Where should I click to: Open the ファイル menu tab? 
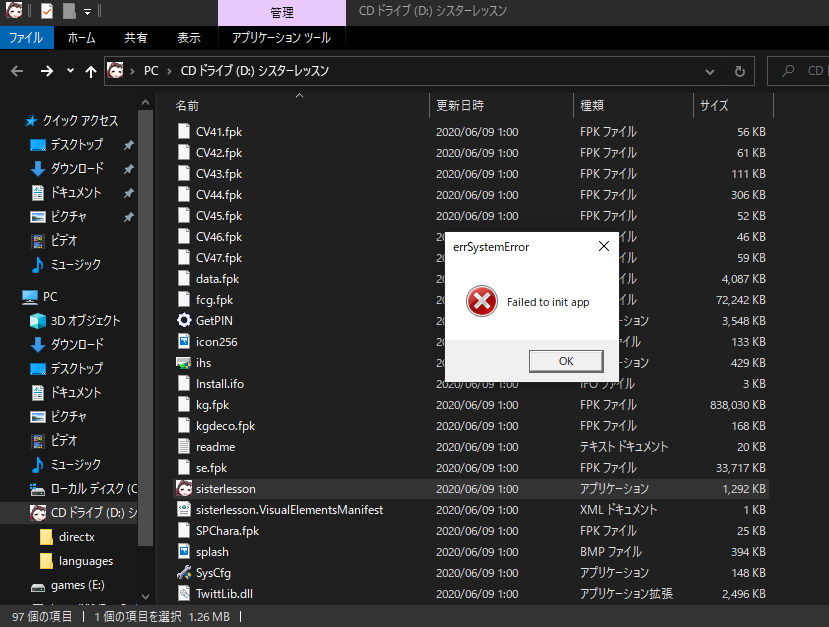[x=26, y=38]
